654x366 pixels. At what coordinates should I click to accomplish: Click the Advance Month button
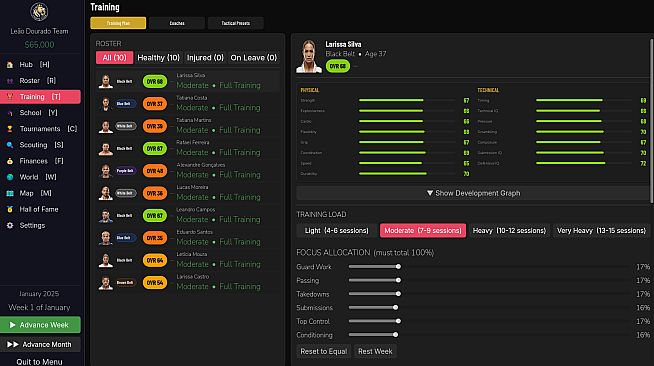pyautogui.click(x=40, y=344)
